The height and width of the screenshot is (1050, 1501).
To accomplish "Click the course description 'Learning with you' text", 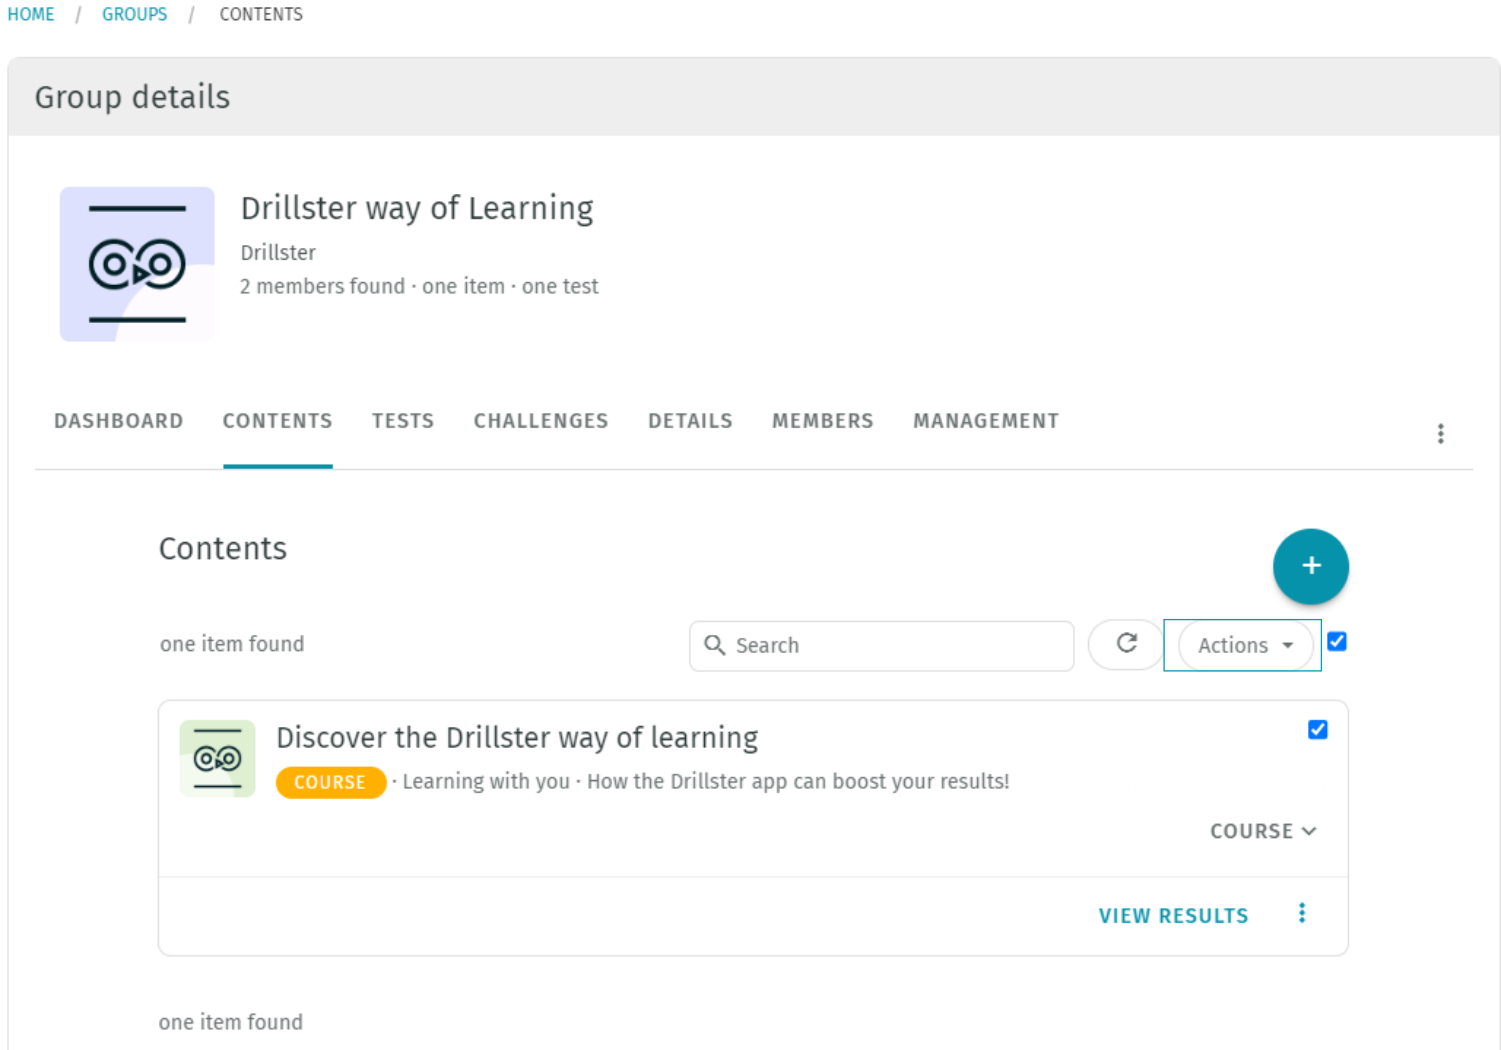I will coord(486,781).
